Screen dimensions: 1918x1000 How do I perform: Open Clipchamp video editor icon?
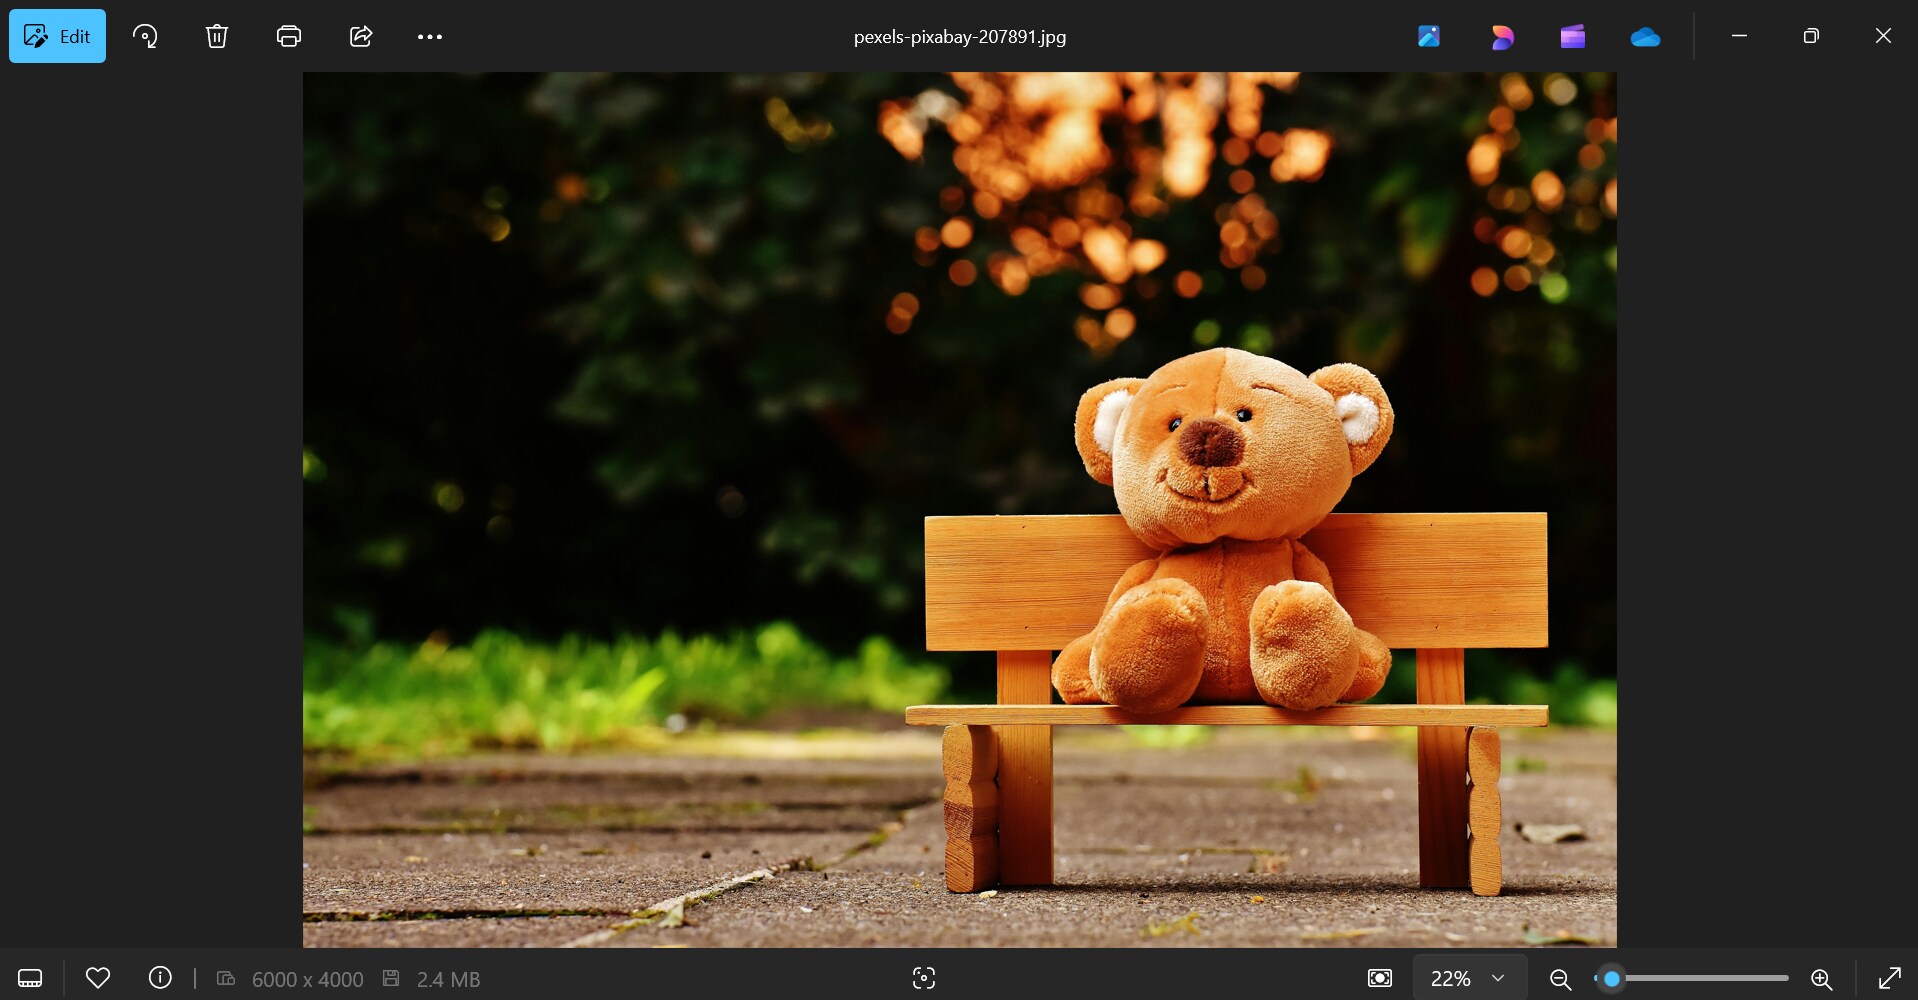click(x=1573, y=37)
